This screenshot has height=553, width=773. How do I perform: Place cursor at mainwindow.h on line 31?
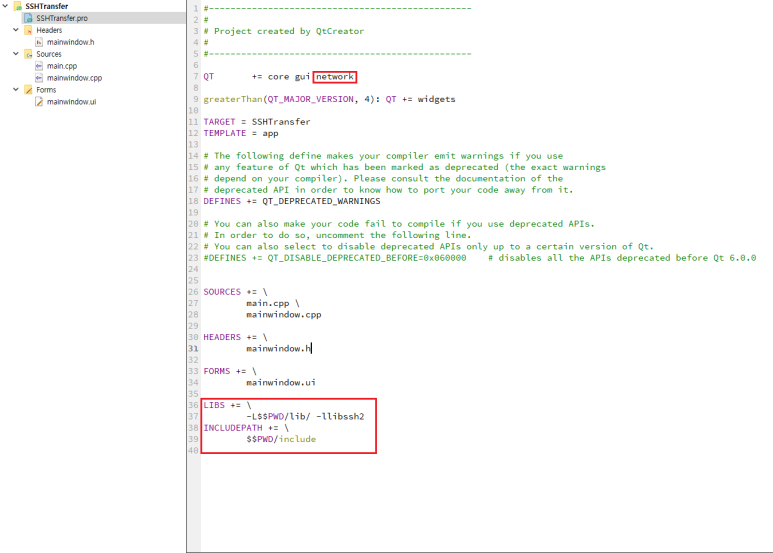(x=279, y=348)
